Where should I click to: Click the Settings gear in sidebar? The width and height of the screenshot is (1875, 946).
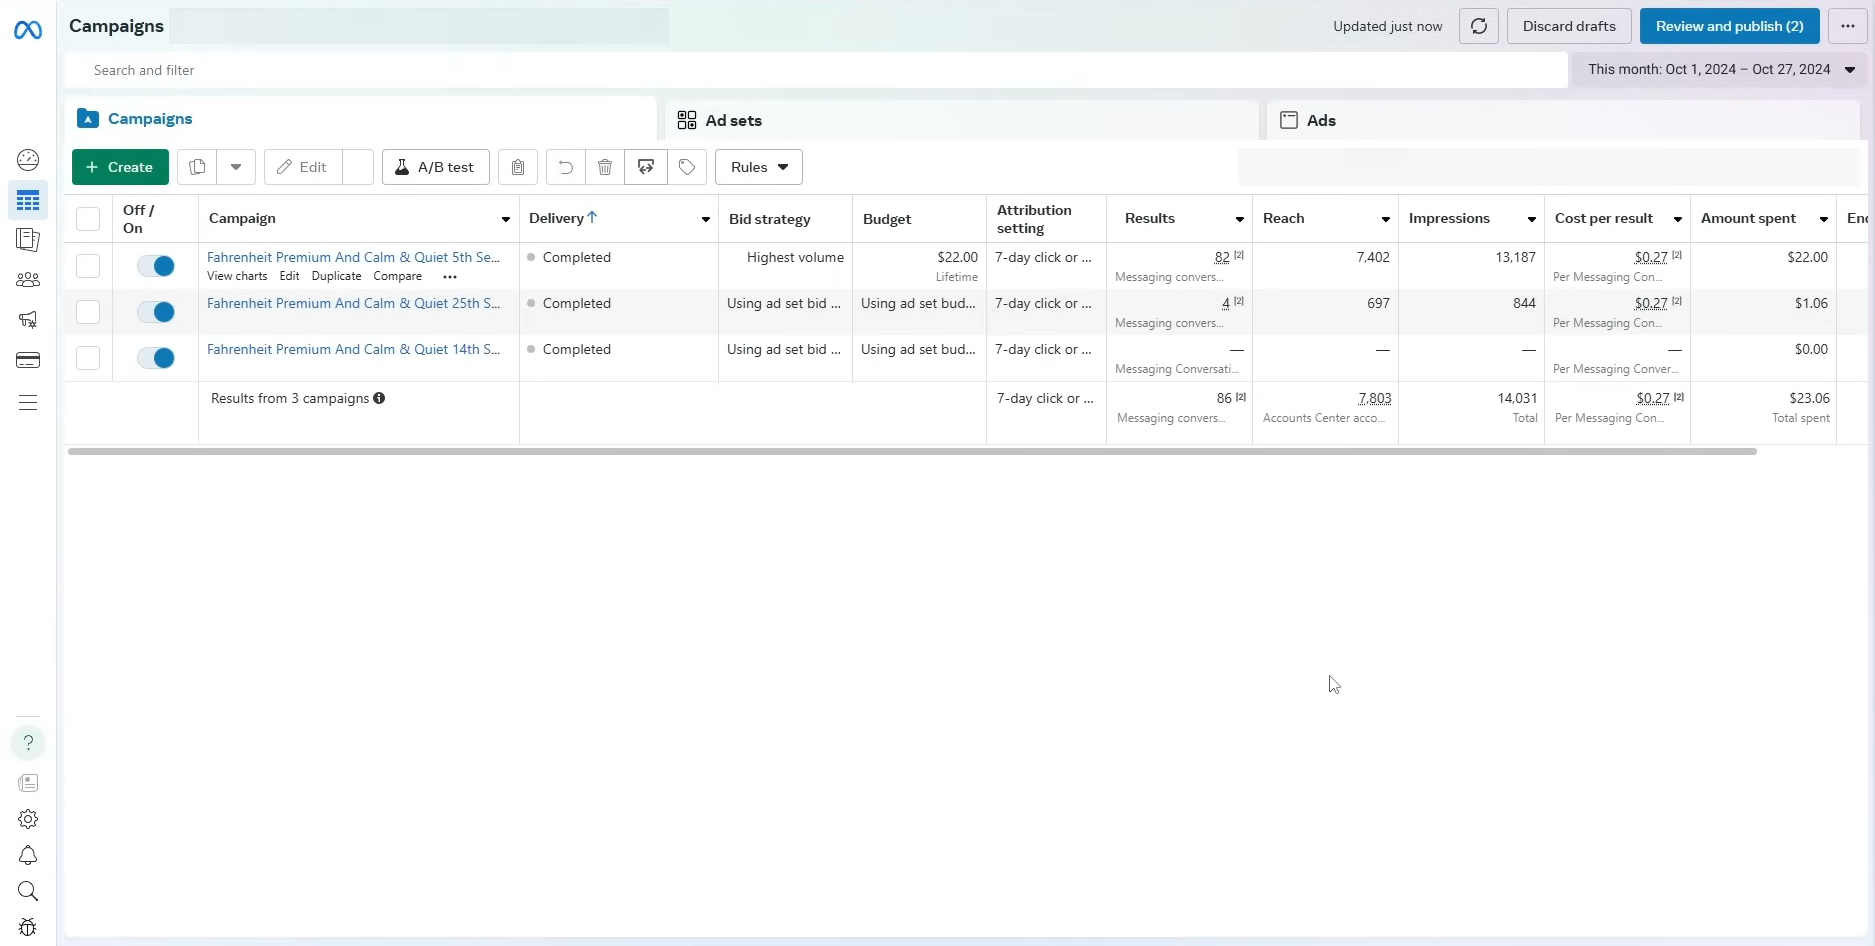click(x=28, y=819)
